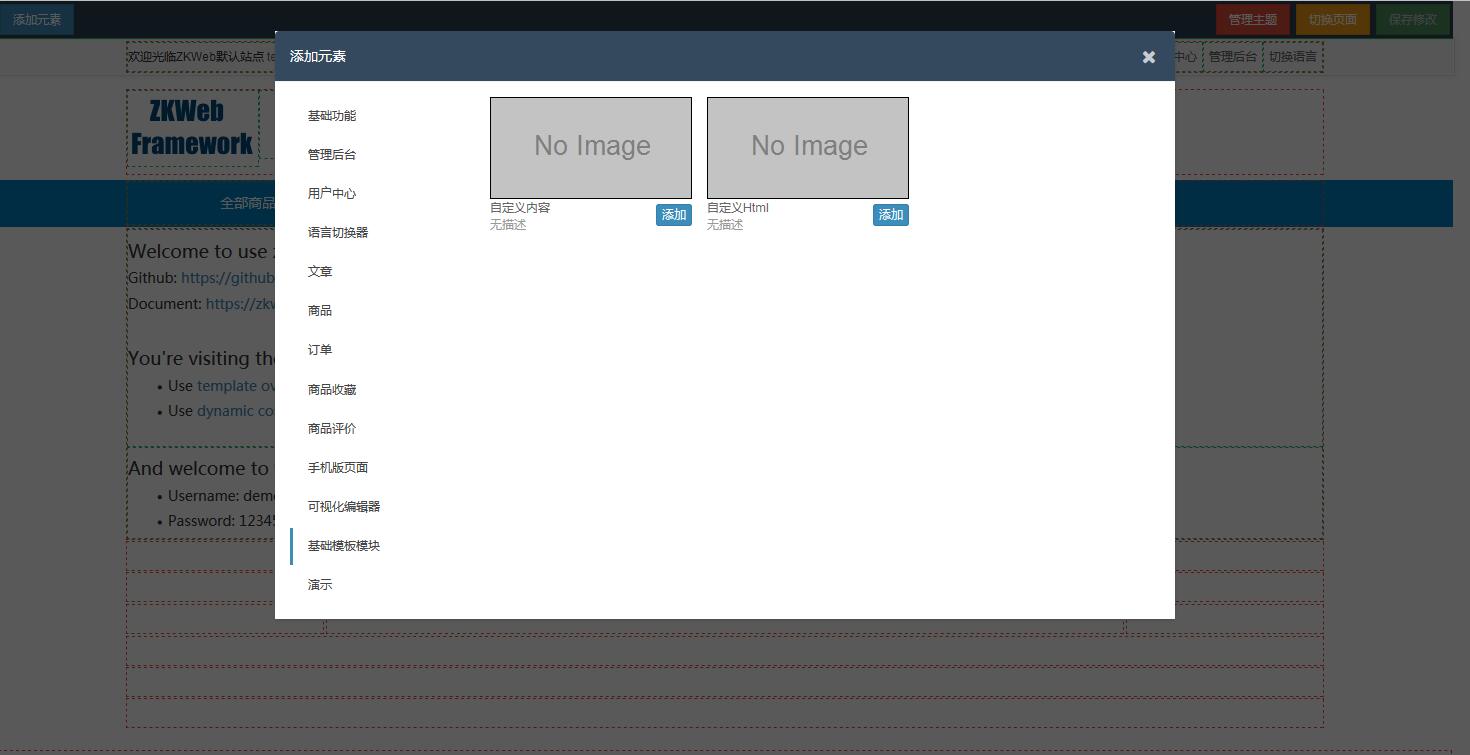Click the 自定义内容 element title
The image size is (1470, 755).
(520, 208)
